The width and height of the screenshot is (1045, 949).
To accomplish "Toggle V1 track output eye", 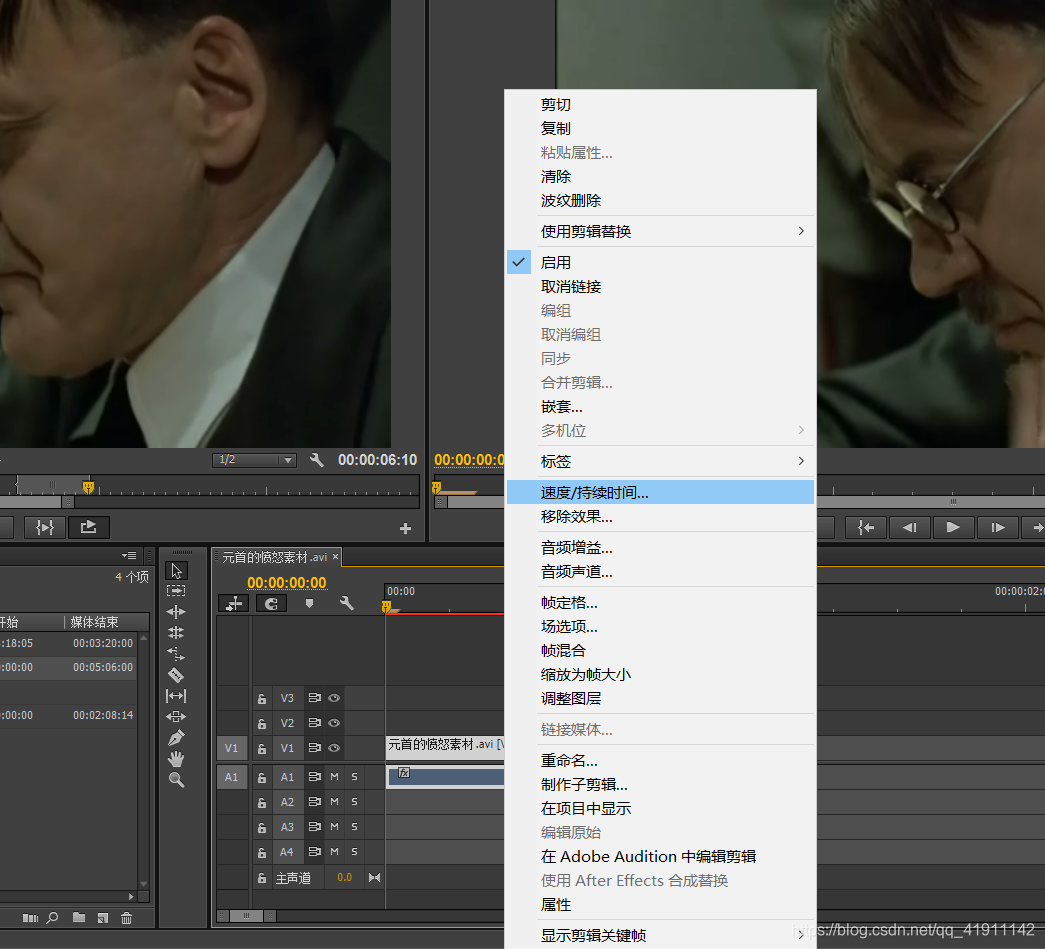I will tap(335, 748).
